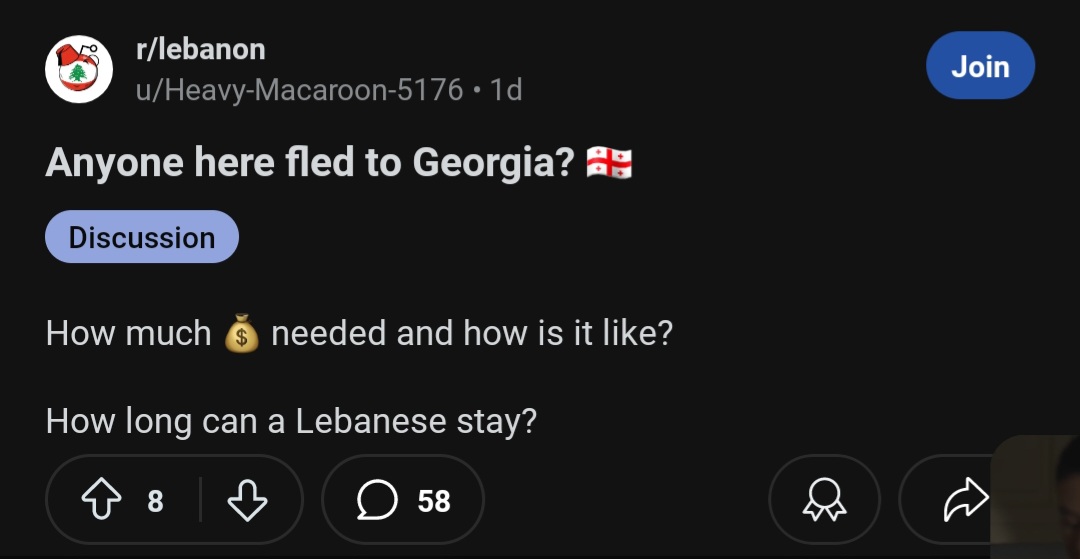
Task: Click the vote score number 8
Action: click(155, 500)
